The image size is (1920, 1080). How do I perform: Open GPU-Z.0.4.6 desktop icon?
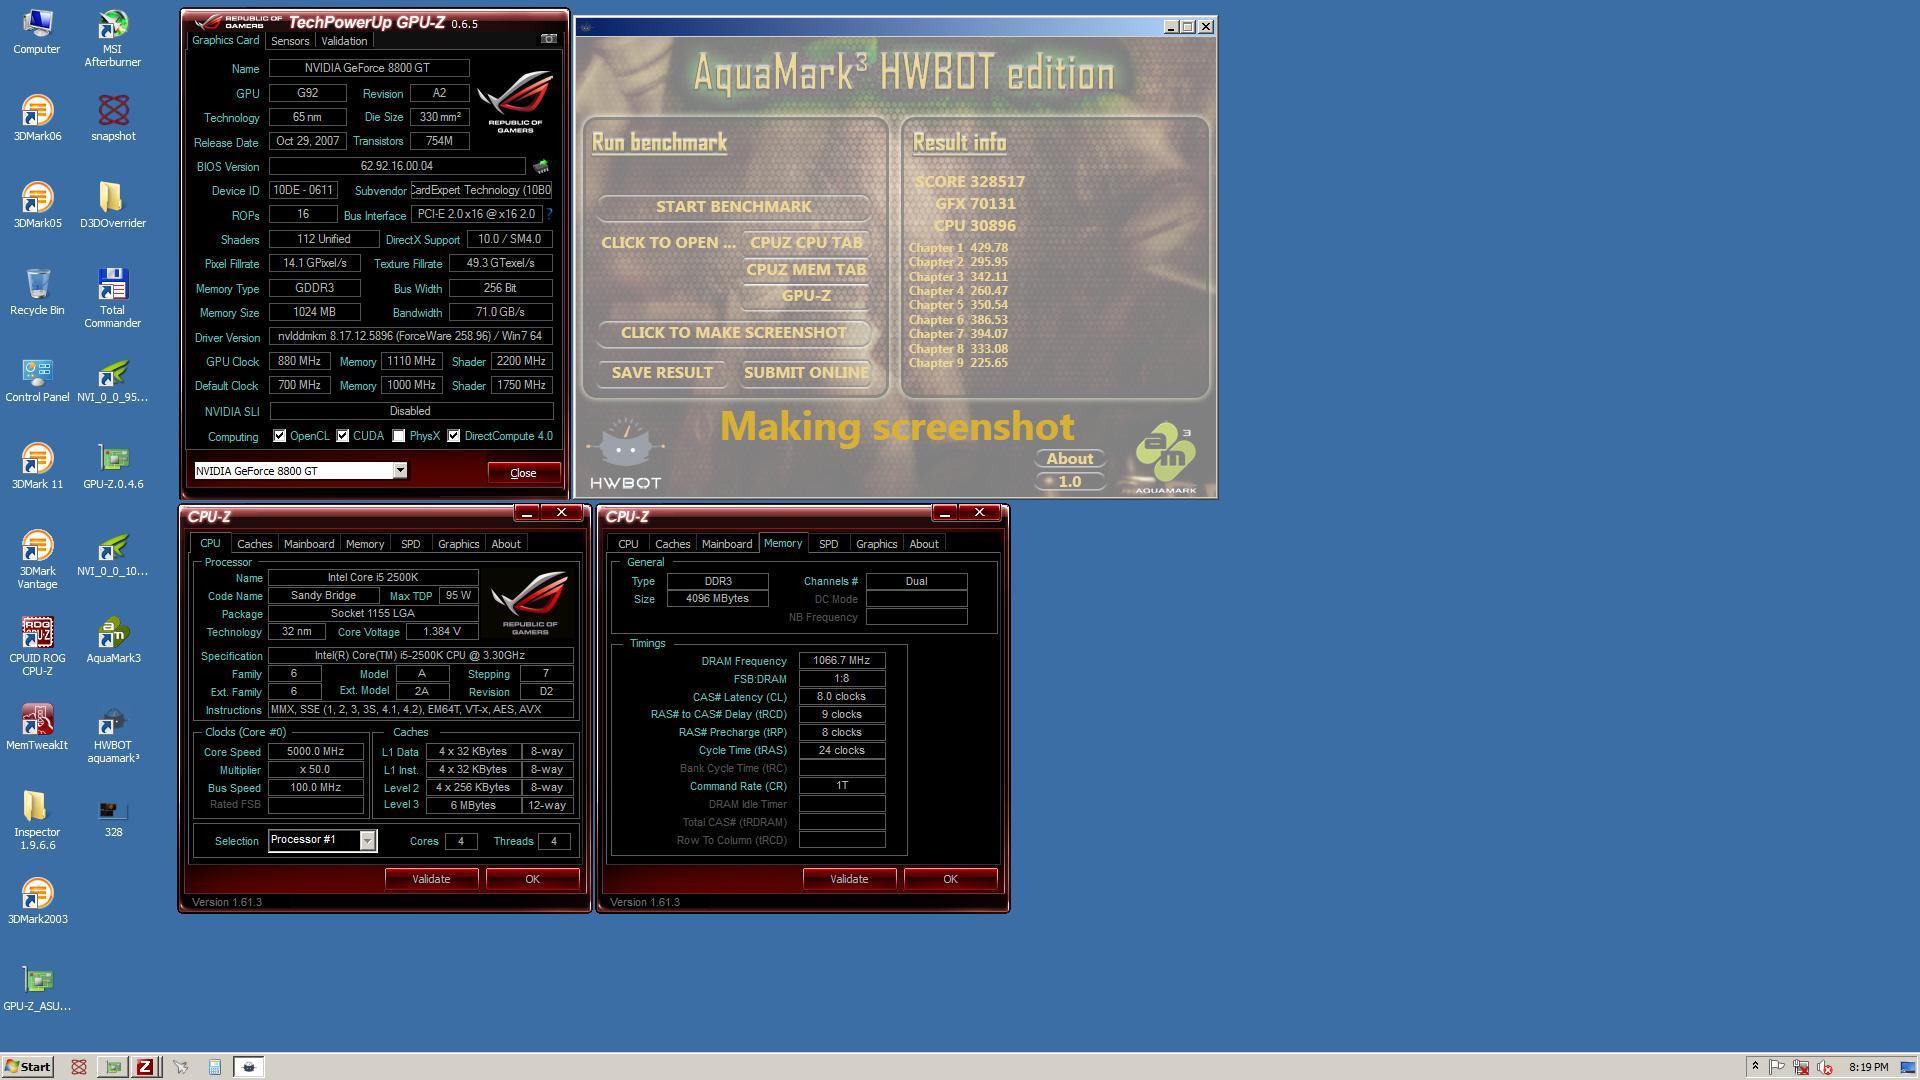pyautogui.click(x=113, y=466)
